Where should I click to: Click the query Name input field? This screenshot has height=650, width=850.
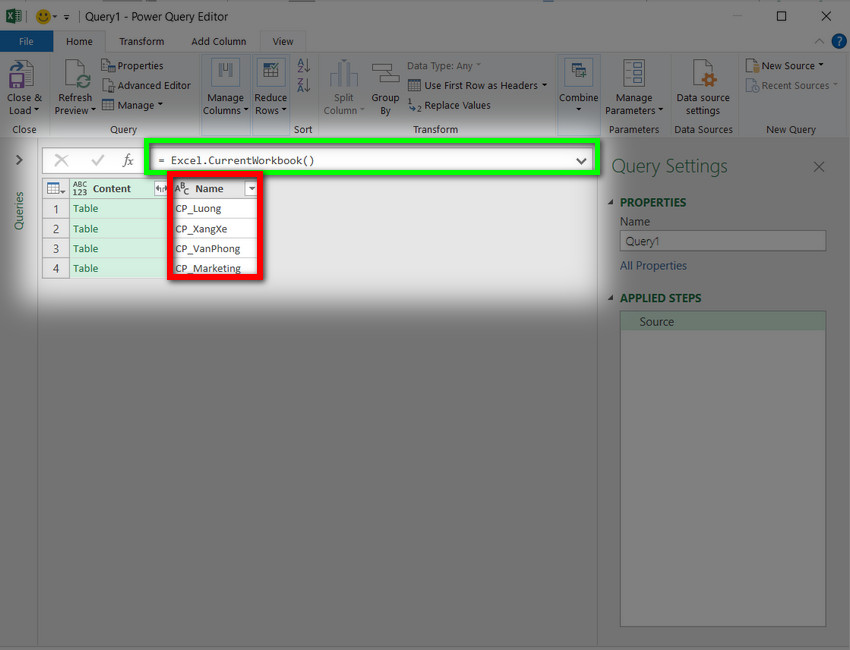723,241
